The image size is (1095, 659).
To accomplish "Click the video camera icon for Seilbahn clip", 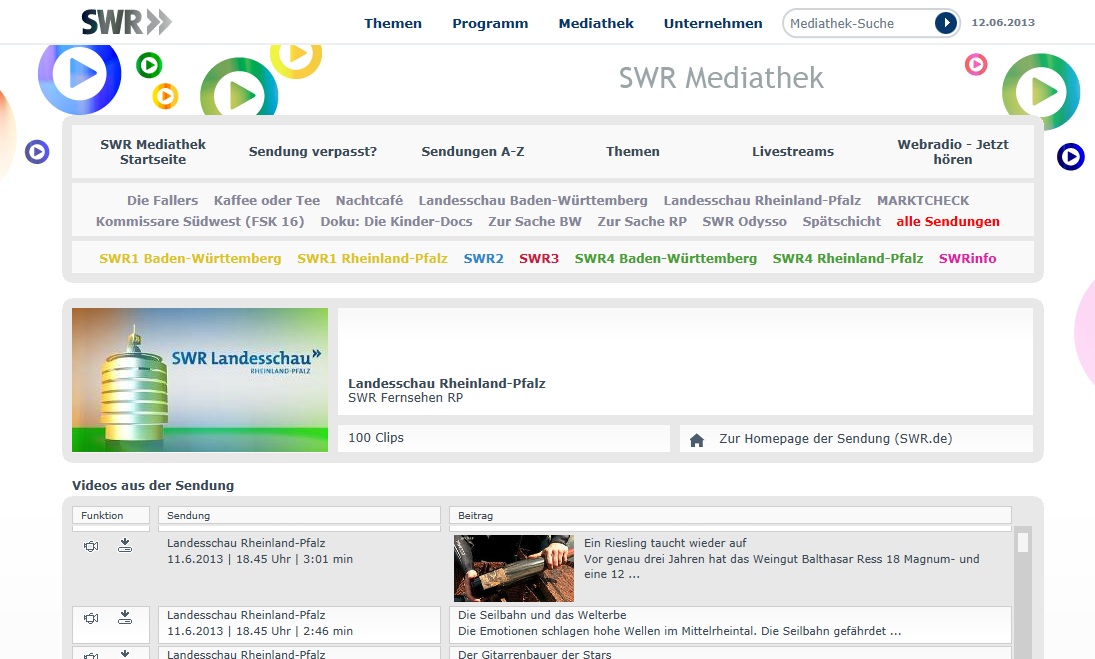I will (x=91, y=618).
